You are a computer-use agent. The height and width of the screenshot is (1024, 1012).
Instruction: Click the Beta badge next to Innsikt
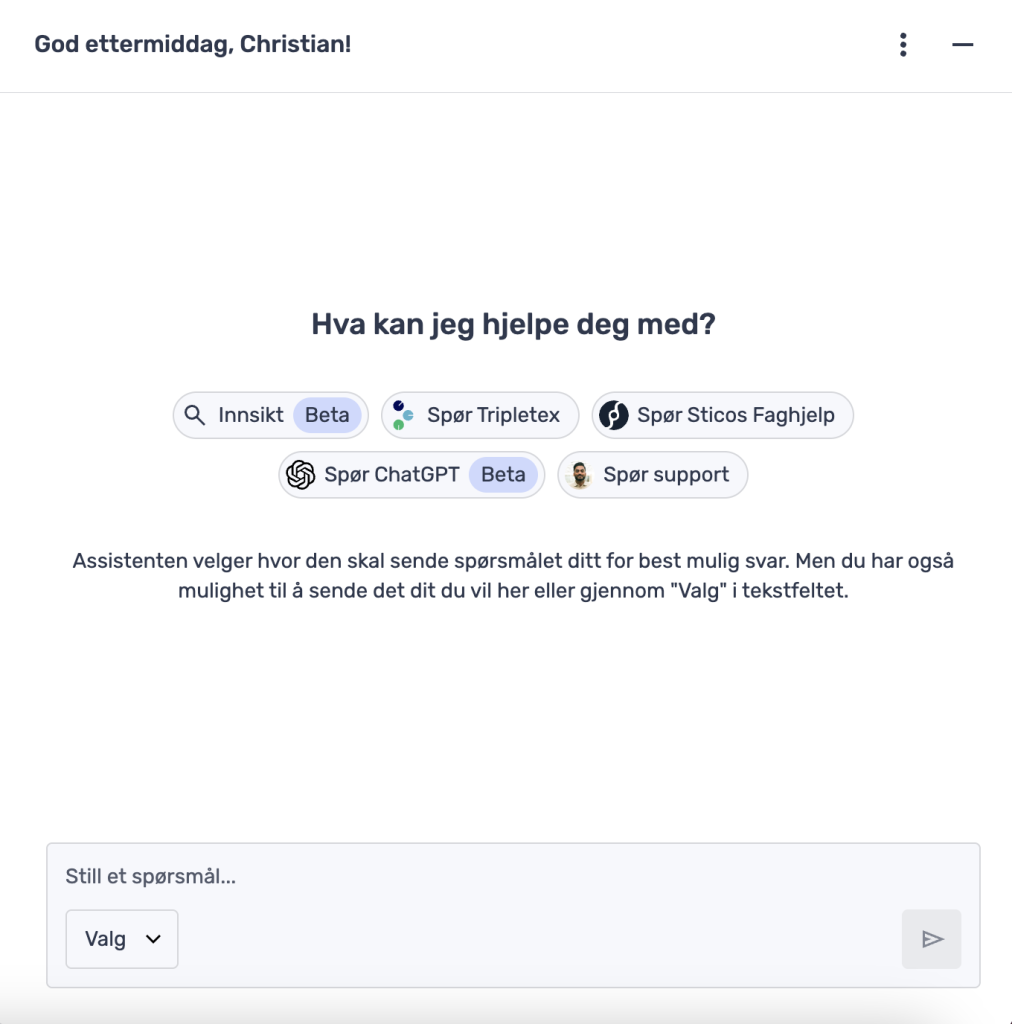328,414
